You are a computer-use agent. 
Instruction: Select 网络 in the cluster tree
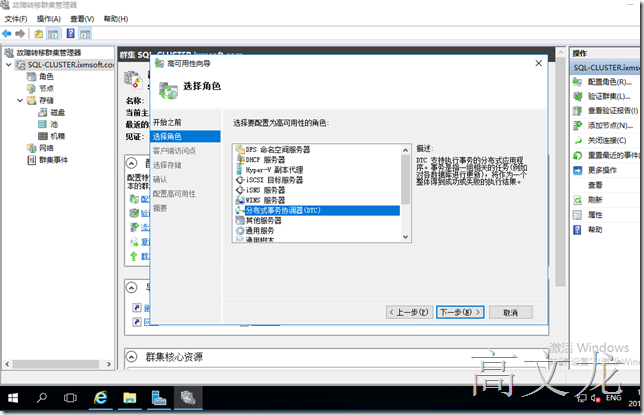pos(46,148)
